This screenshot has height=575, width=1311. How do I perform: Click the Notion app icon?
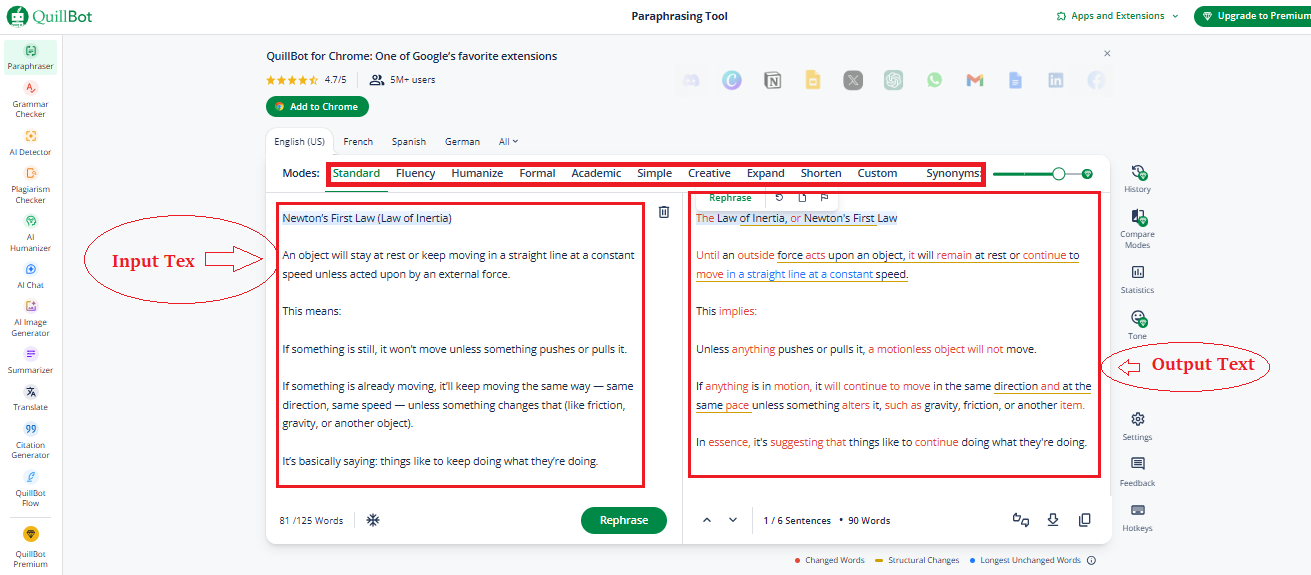coord(772,80)
